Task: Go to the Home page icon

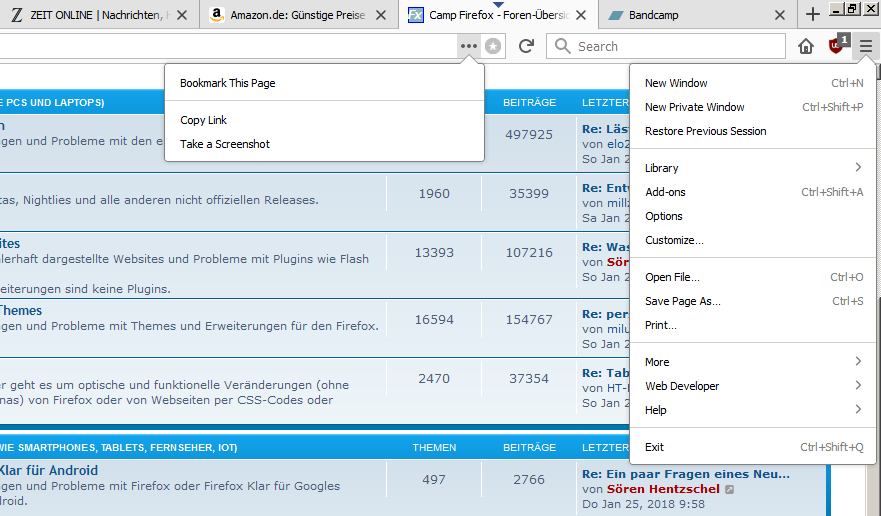Action: (x=806, y=46)
